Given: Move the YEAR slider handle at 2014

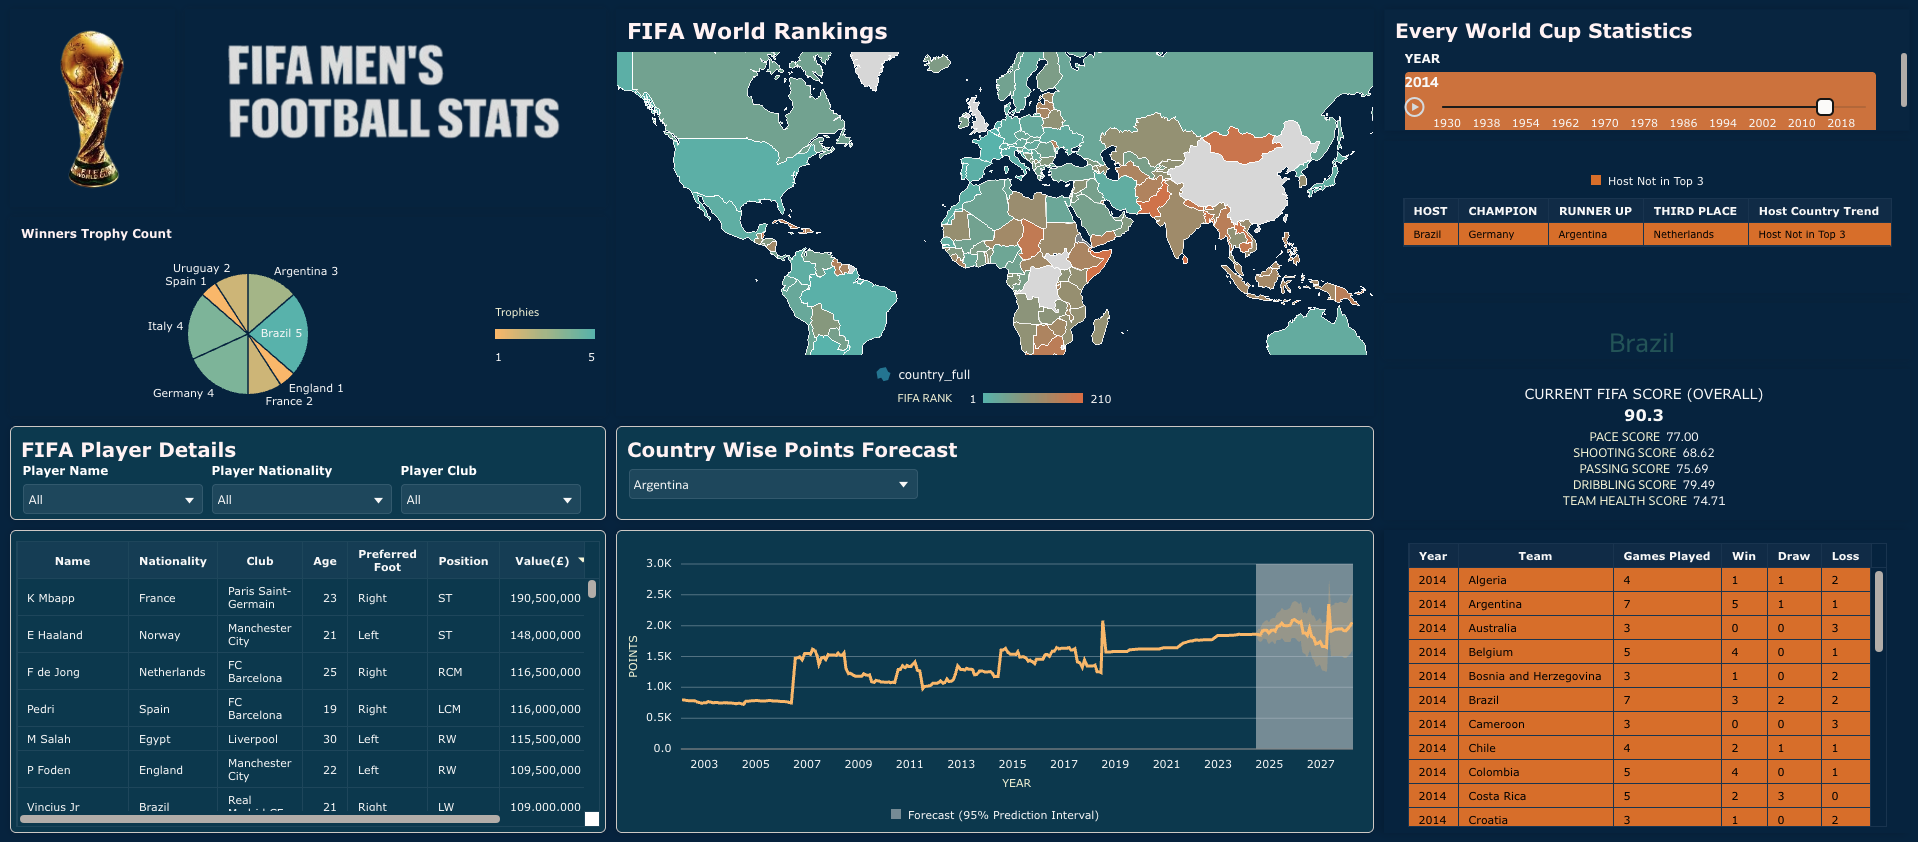Looking at the screenshot, I should 1824,107.
